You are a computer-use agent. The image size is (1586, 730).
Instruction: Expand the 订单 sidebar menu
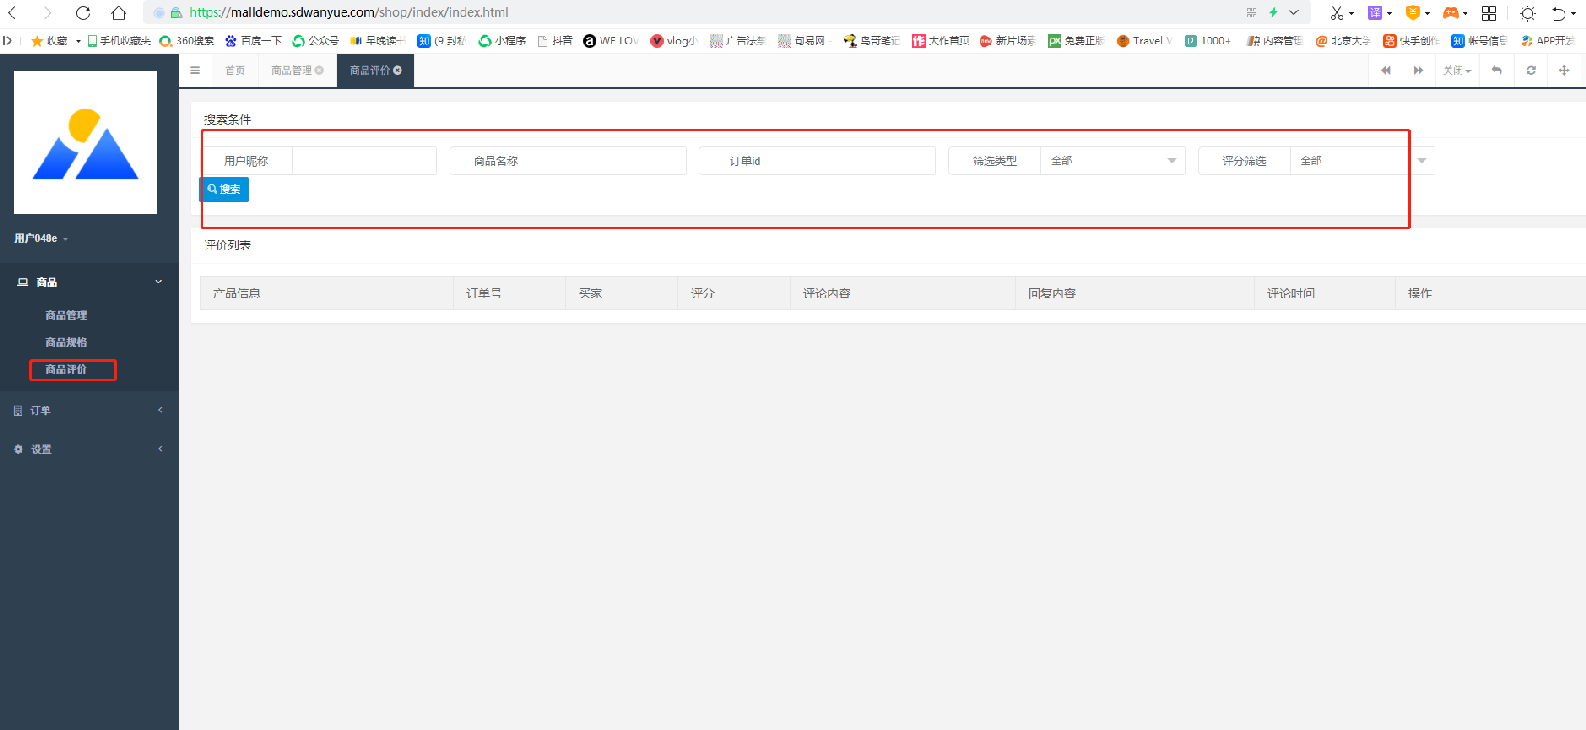(89, 410)
